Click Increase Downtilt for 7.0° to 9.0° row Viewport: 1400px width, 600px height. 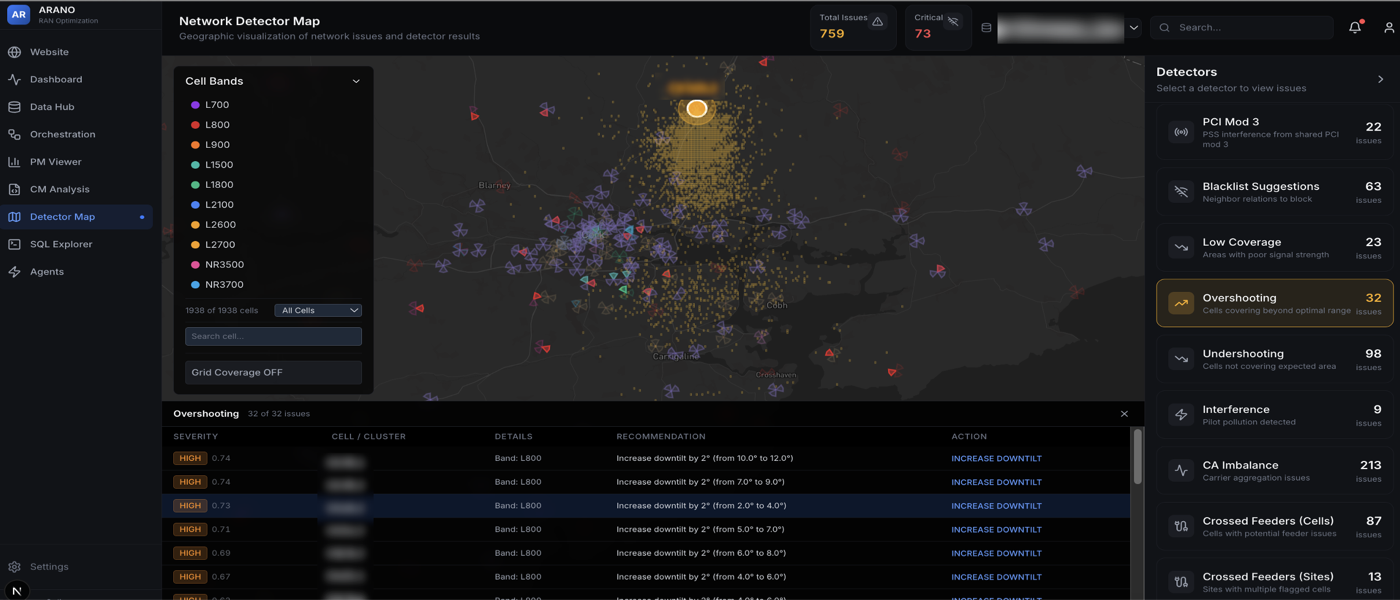(x=996, y=482)
